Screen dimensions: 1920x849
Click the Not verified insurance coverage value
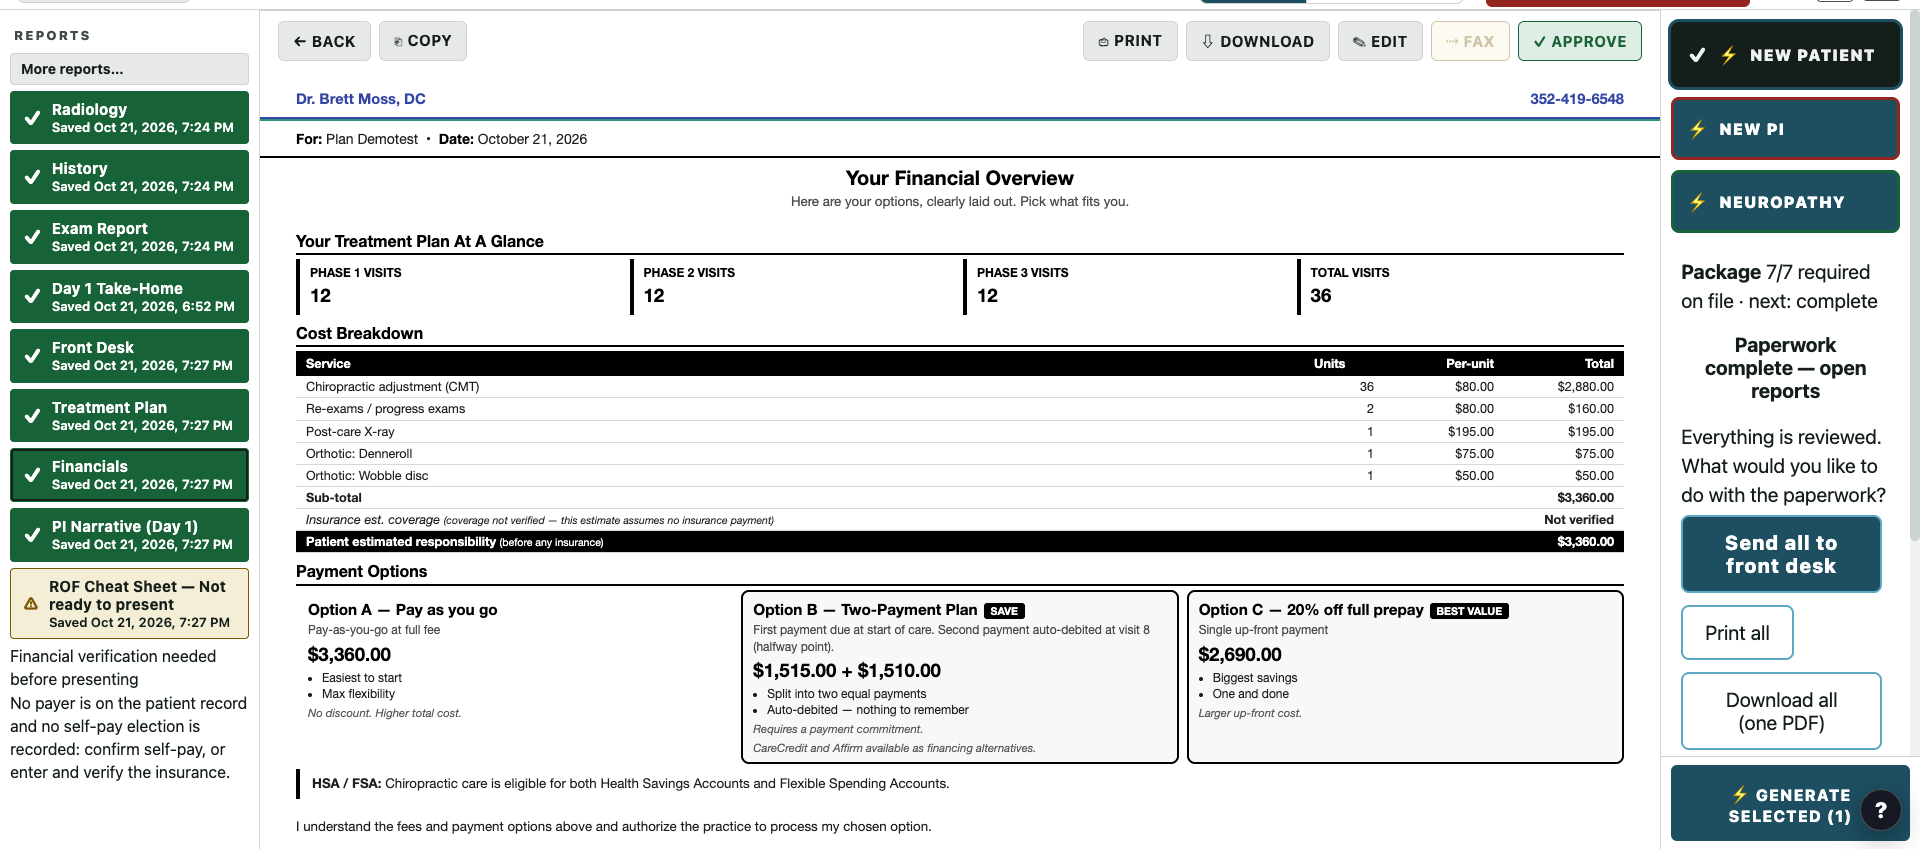coord(1579,520)
